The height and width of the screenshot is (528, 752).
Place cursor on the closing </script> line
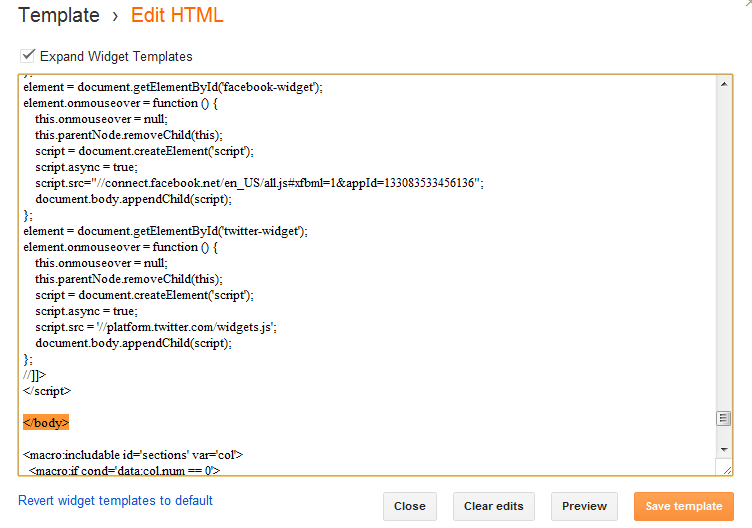tap(47, 391)
